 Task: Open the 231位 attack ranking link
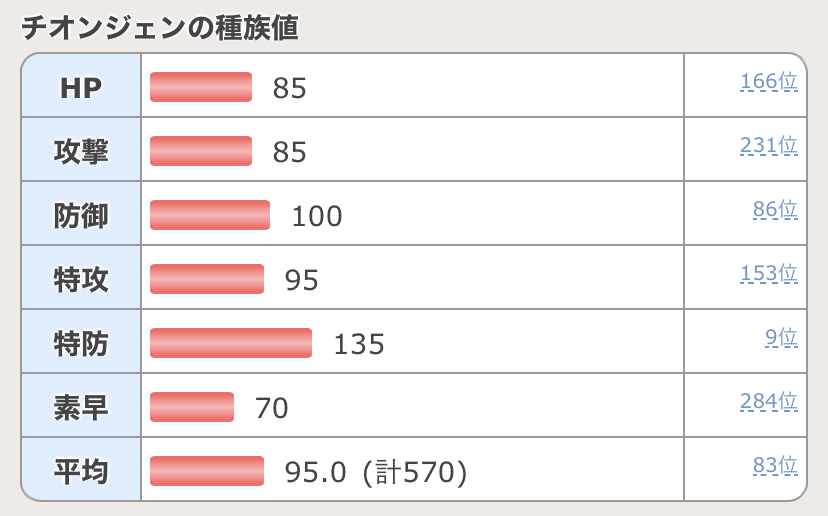pos(769,146)
